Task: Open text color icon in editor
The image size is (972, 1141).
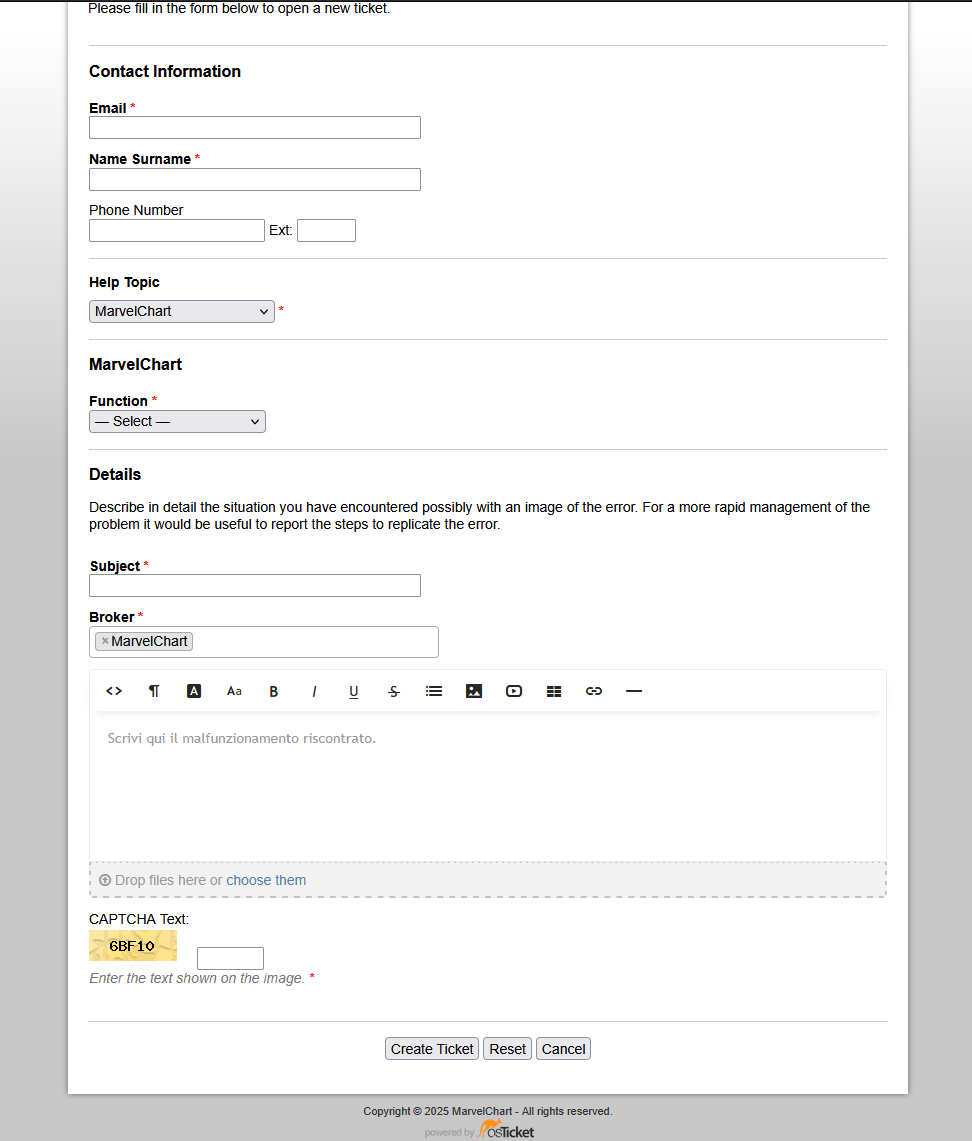Action: 194,691
